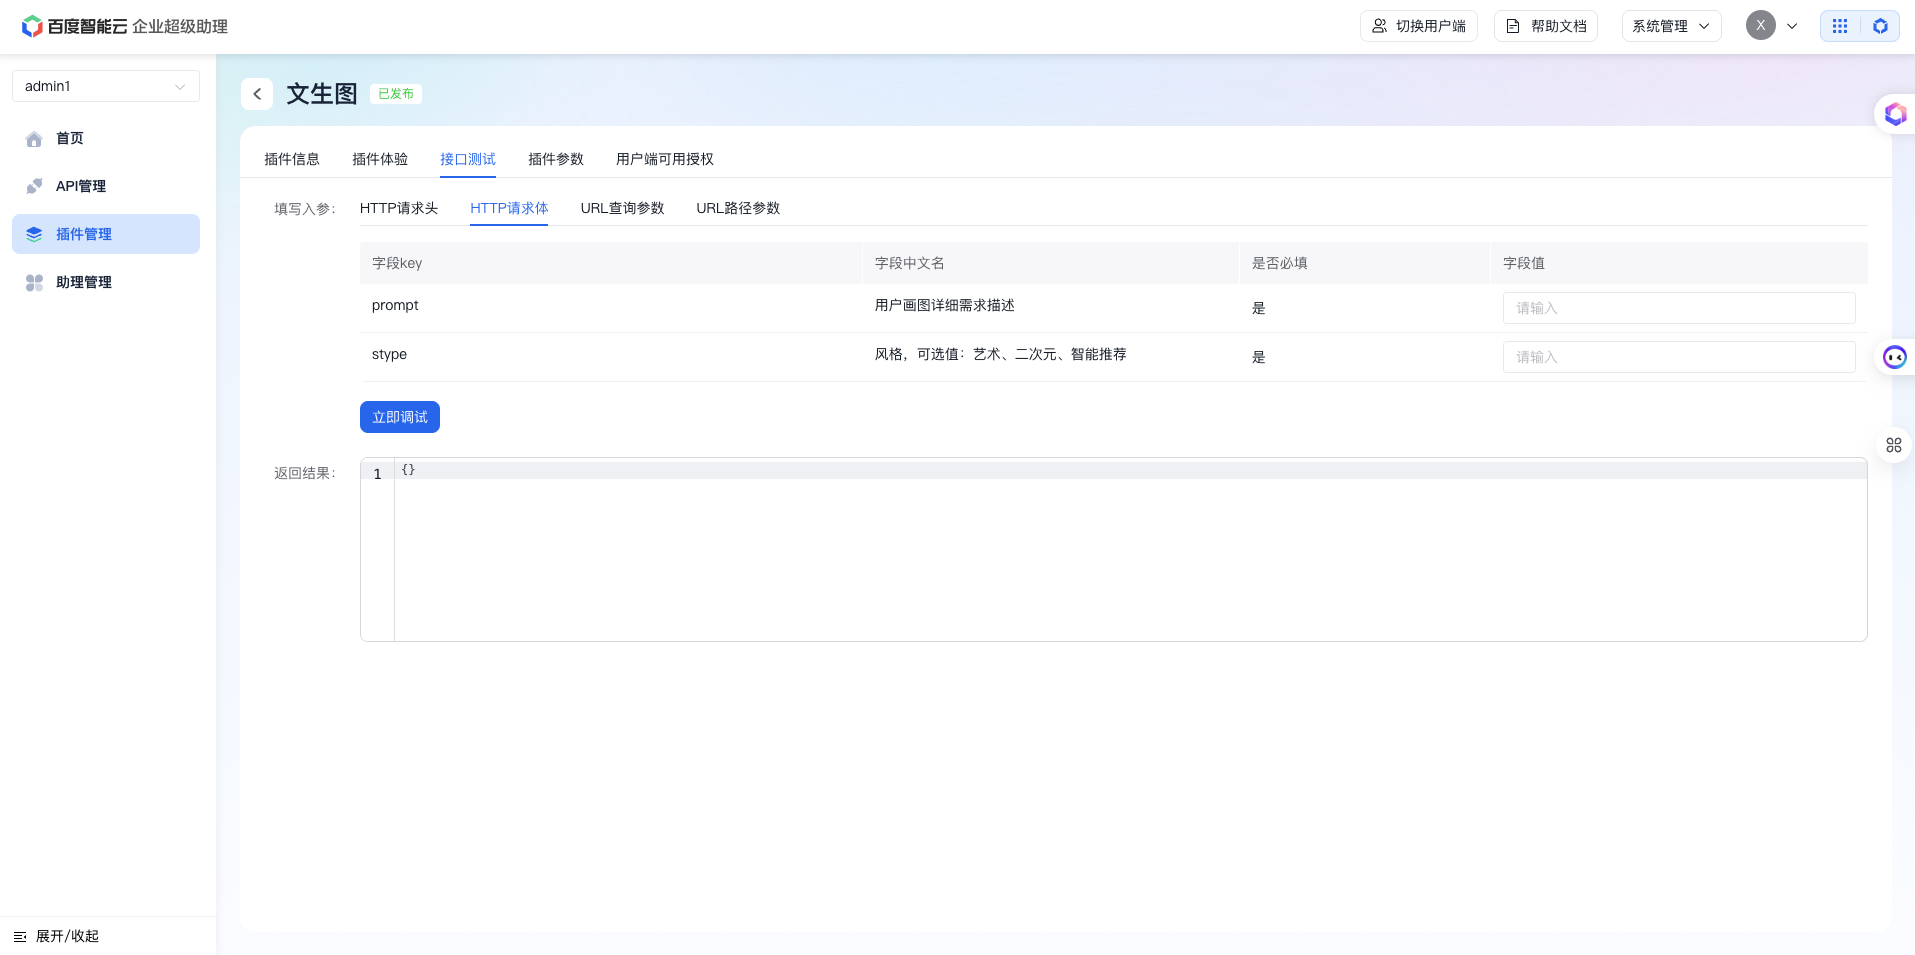Click the 展开/收起 collapse icon
This screenshot has height=955, width=1915.
point(20,937)
